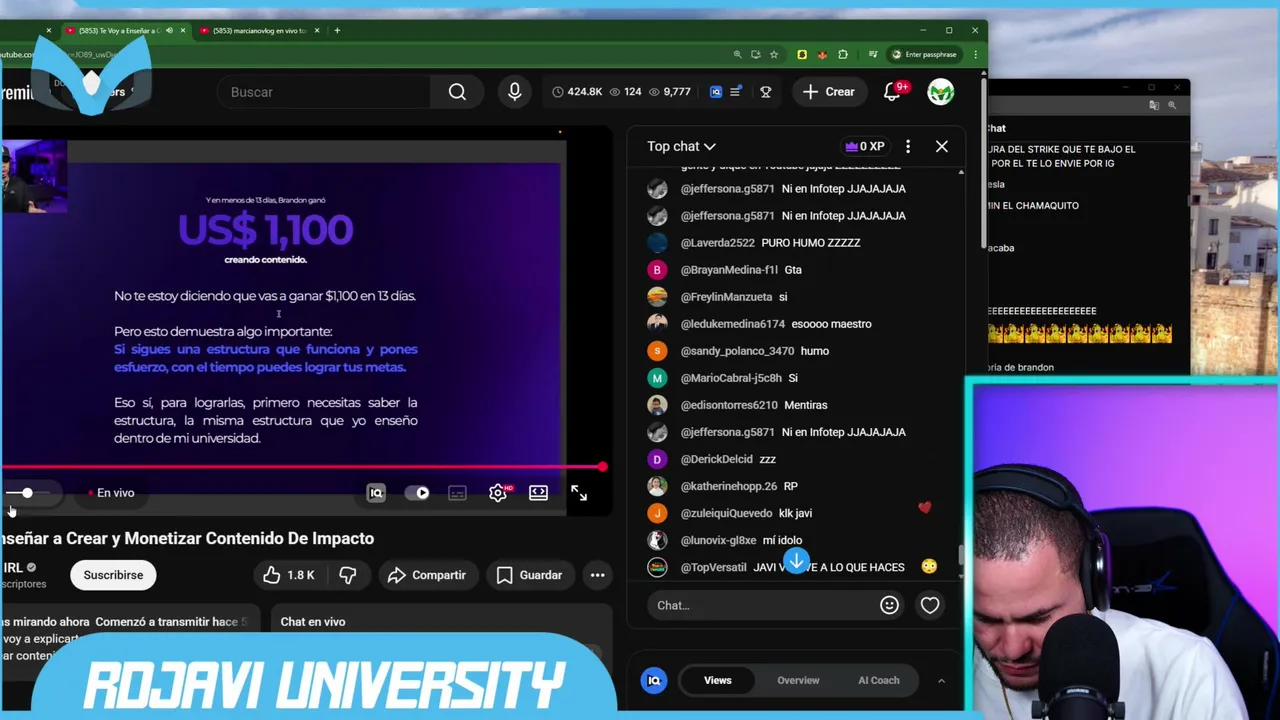Toggle the autoplay switch in player
Image resolution: width=1280 pixels, height=720 pixels.
click(417, 493)
